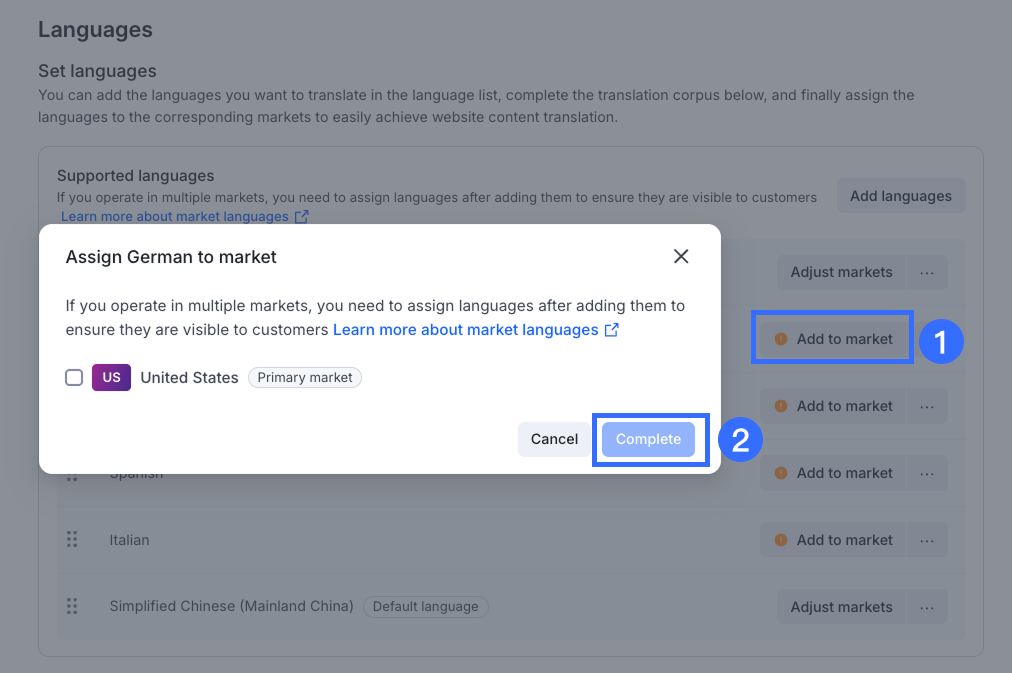Click the Italian row drag handle
Viewport: 1012px width, 673px height.
pyautogui.click(x=72, y=540)
